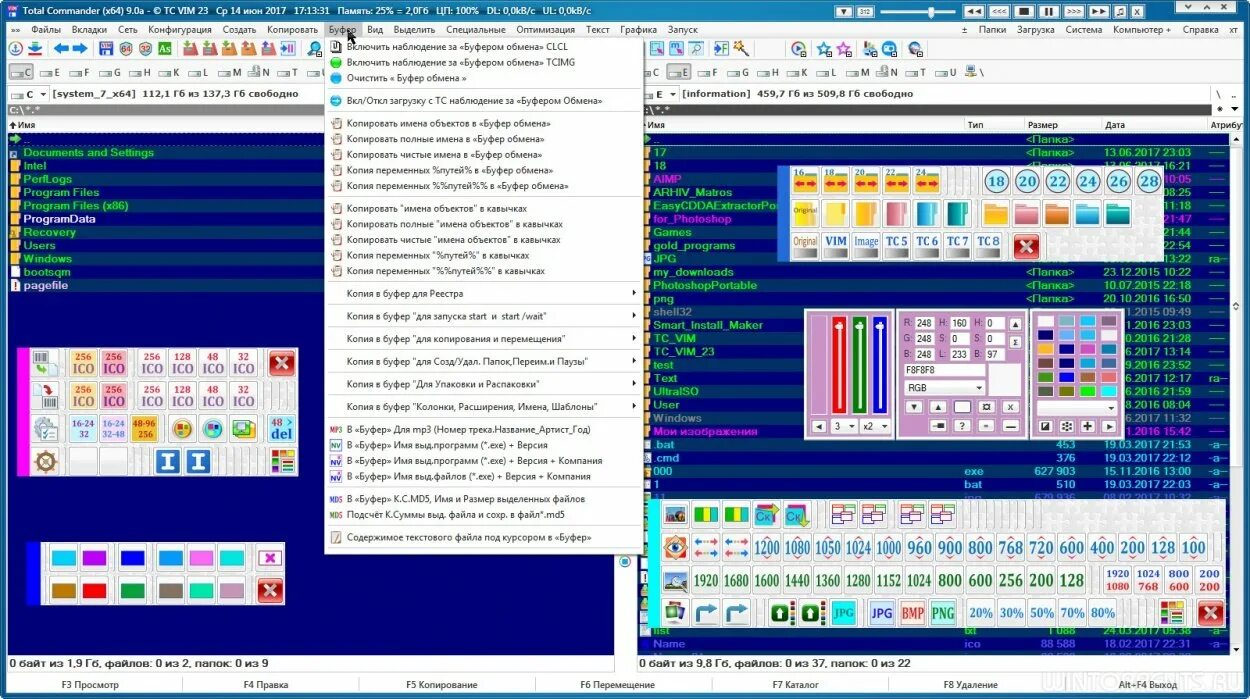Select drive H button in left drive bar
This screenshot has height=699, width=1250.
pos(139,72)
